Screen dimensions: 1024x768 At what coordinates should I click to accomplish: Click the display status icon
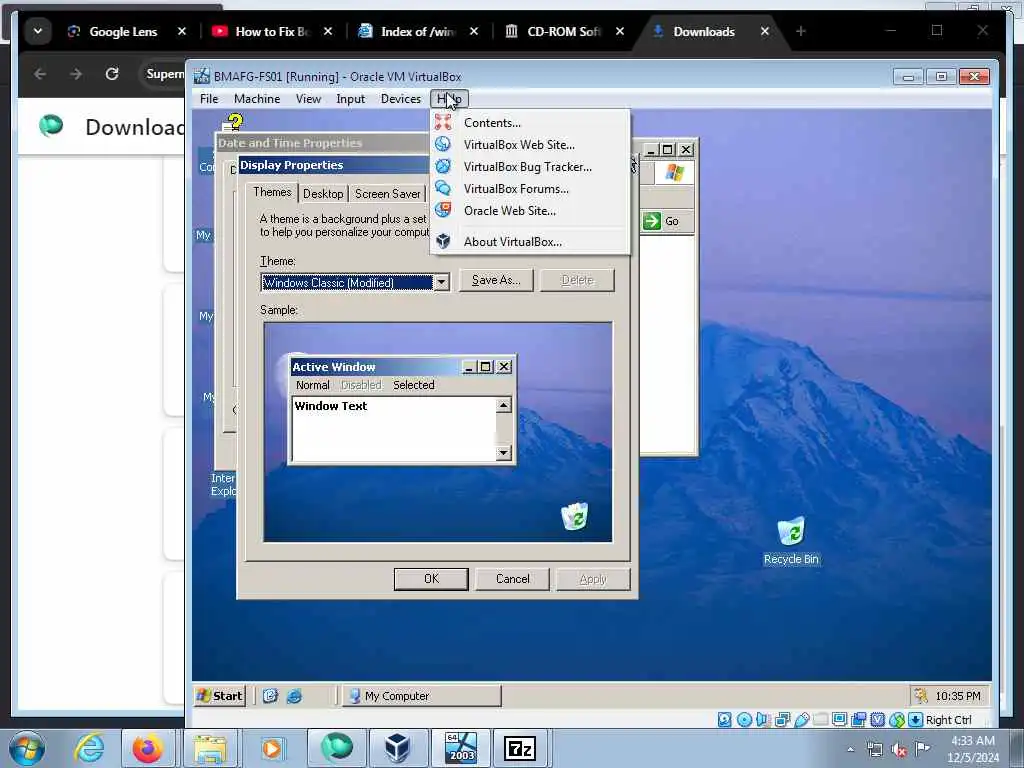pos(839,720)
